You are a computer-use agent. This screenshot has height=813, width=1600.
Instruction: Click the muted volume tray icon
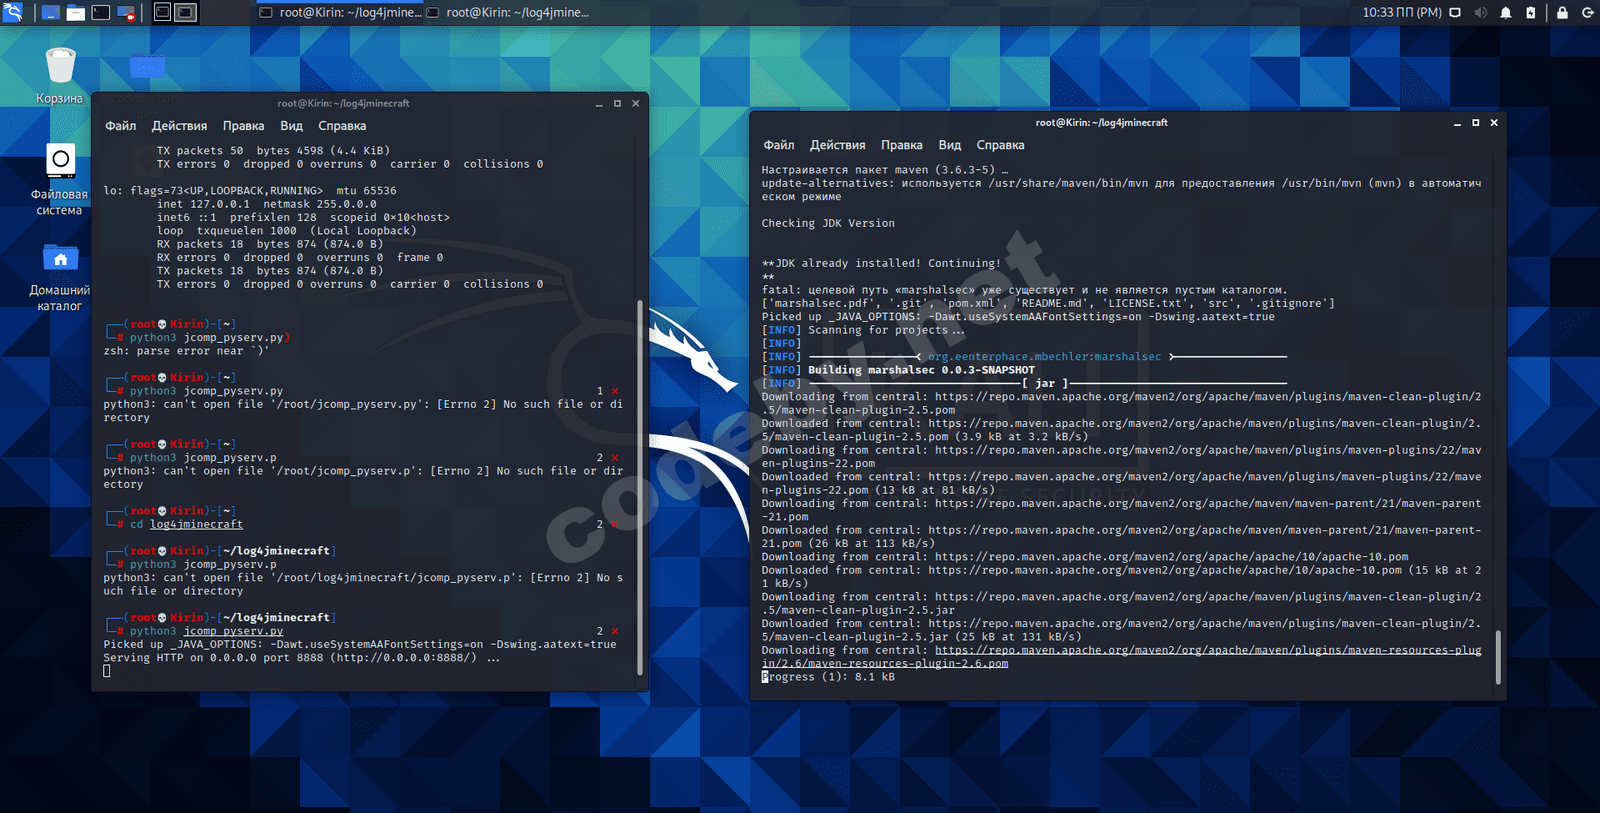pos(1480,12)
